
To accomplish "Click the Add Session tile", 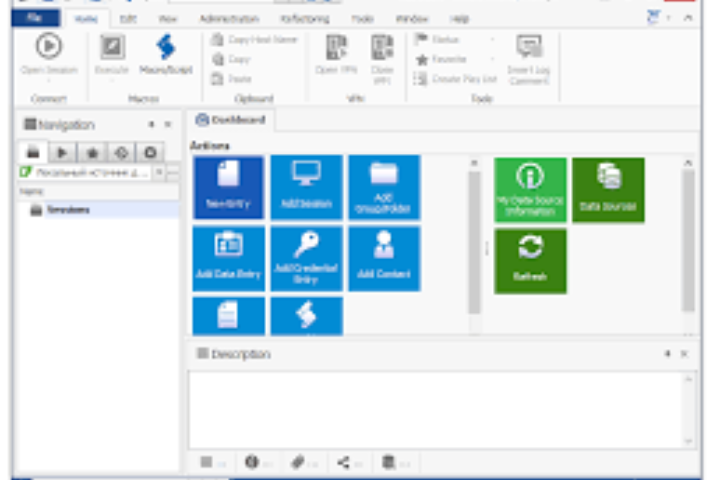I will pos(306,187).
